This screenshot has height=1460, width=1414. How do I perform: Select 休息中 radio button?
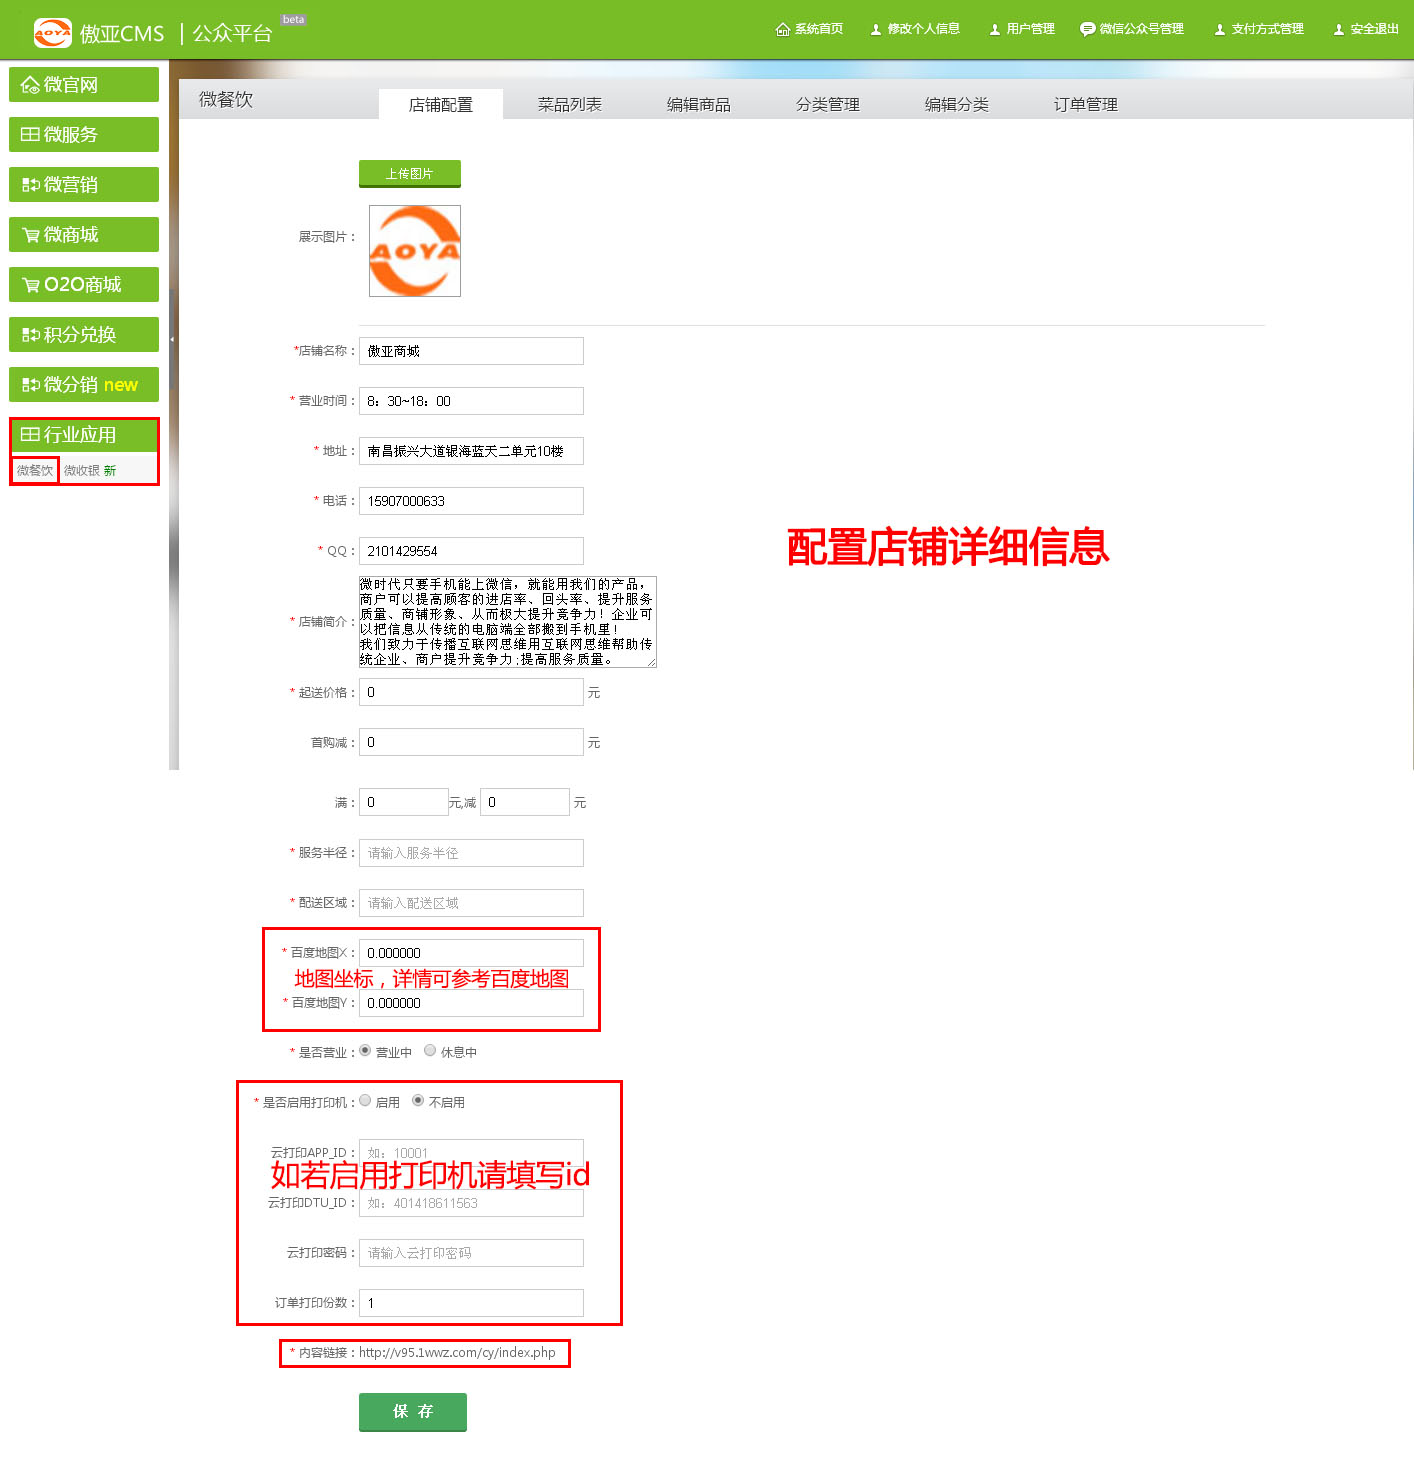point(430,1050)
